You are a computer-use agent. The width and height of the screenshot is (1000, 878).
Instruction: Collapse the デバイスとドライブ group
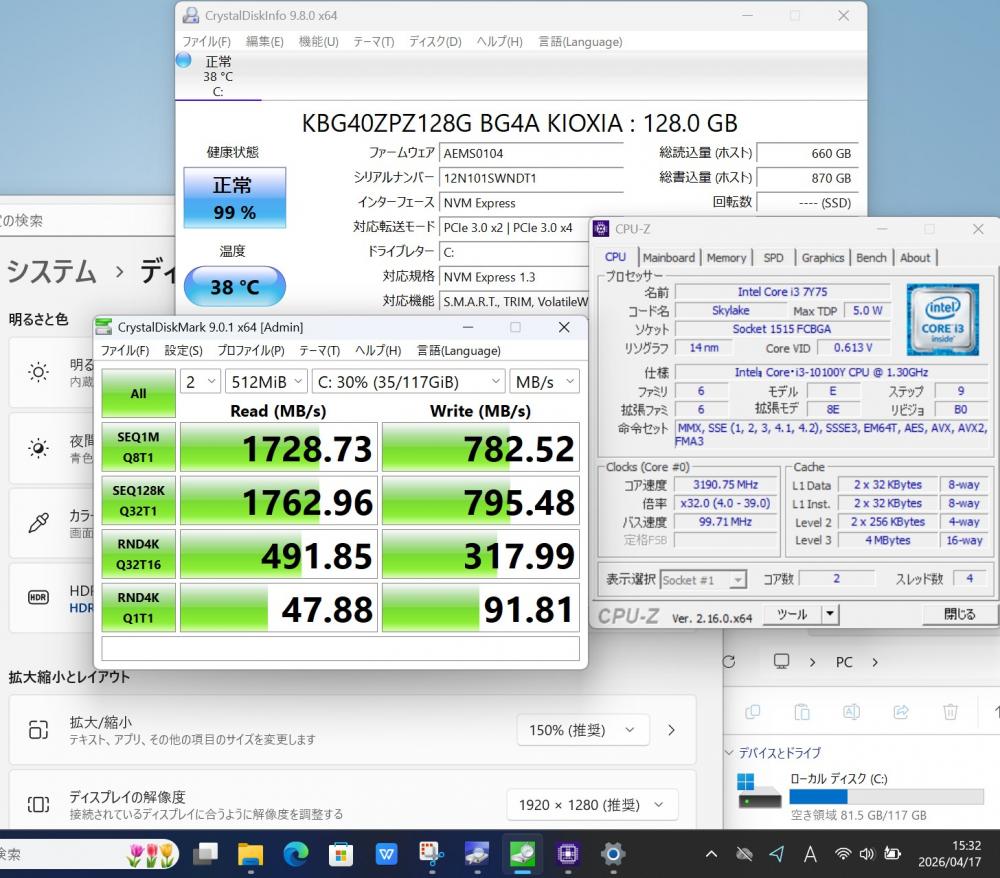click(728, 752)
